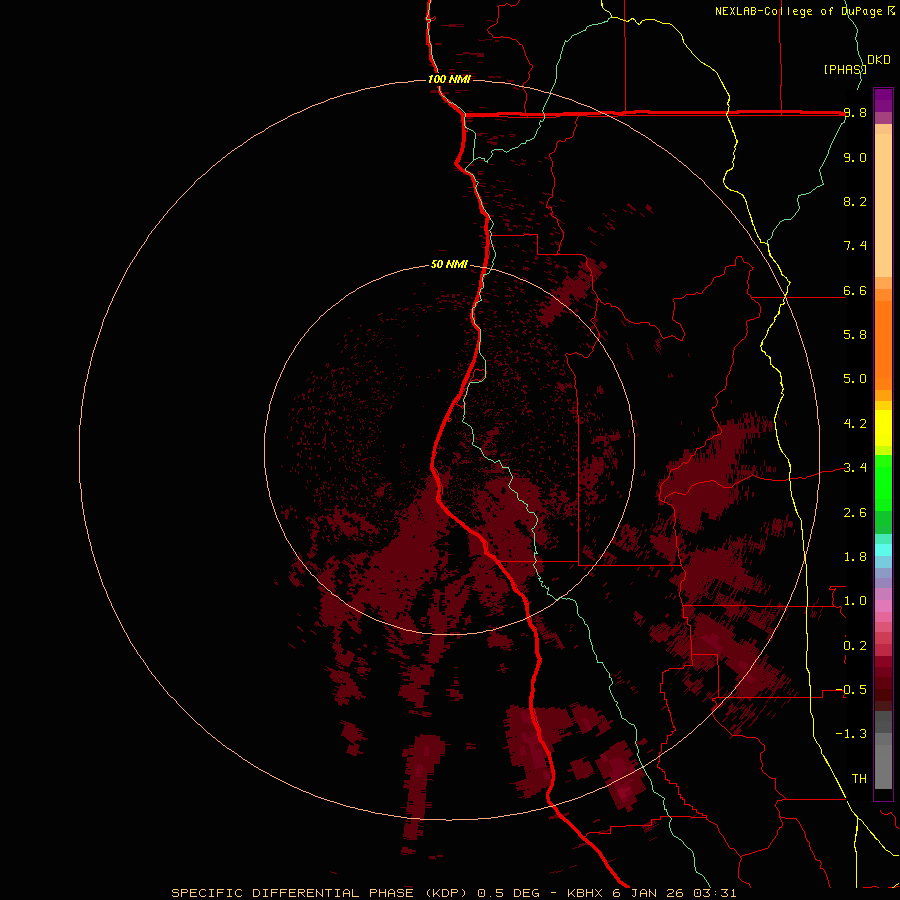900x900 pixels.
Task: Click the 6 JAN 26 date text
Action: (x=649, y=893)
